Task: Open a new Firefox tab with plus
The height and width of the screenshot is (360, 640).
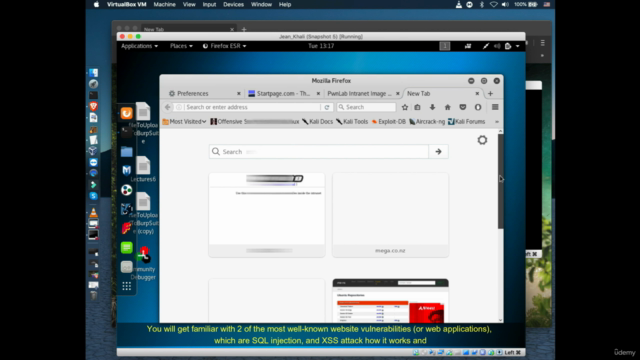Action: pyautogui.click(x=490, y=93)
